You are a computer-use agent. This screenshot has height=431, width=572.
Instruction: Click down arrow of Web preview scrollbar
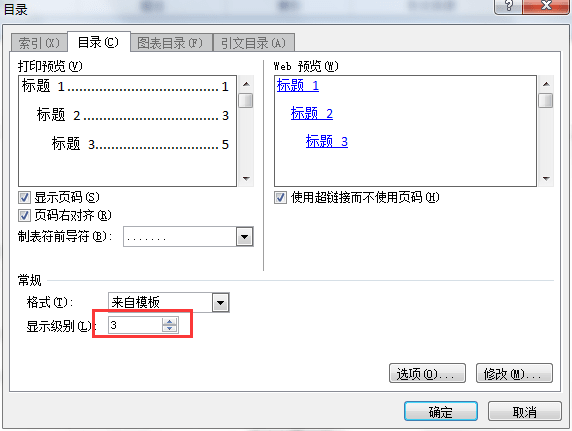point(546,179)
